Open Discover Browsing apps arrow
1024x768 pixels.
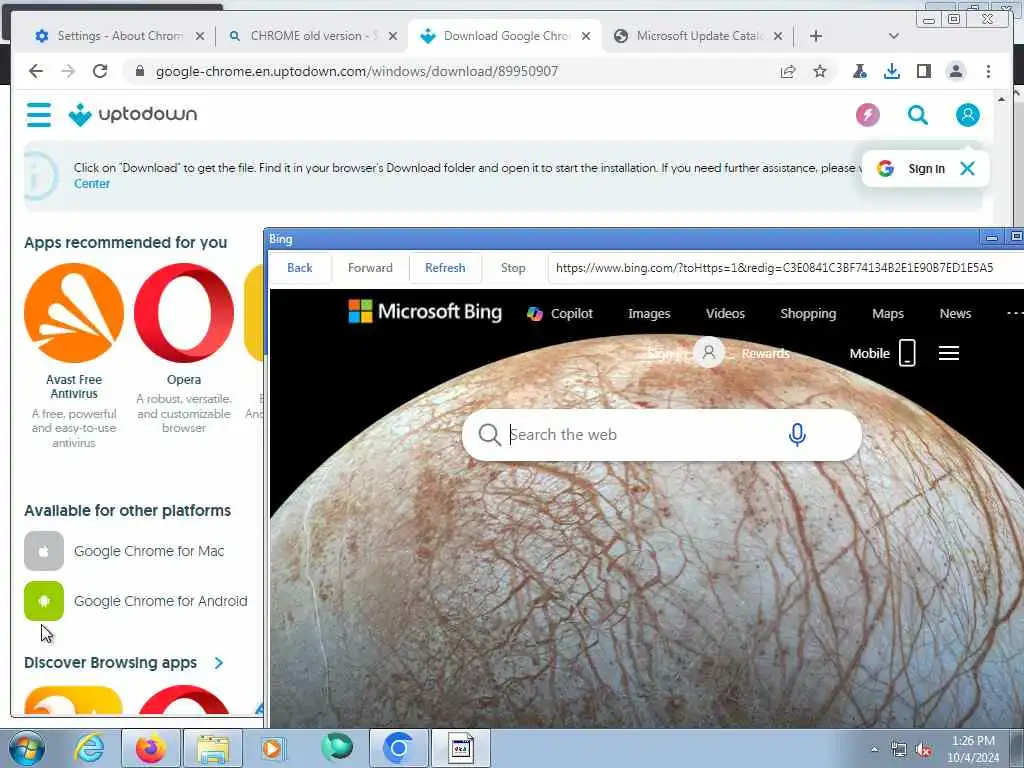tap(219, 663)
